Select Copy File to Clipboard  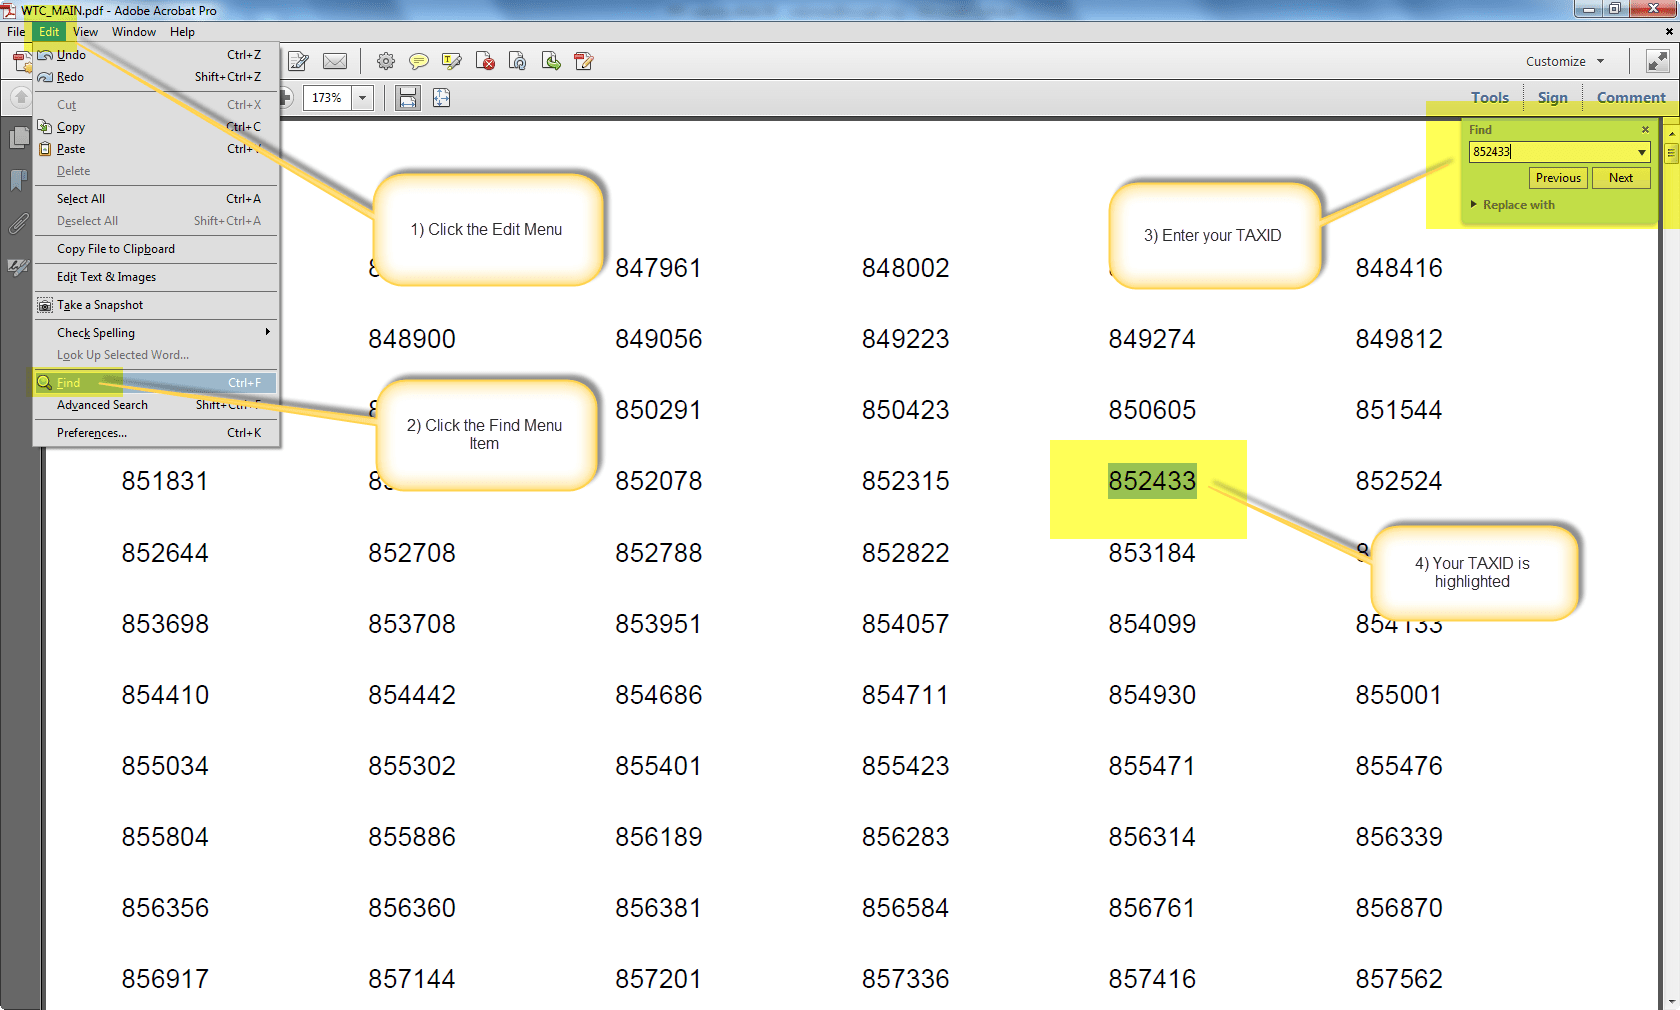coord(156,249)
